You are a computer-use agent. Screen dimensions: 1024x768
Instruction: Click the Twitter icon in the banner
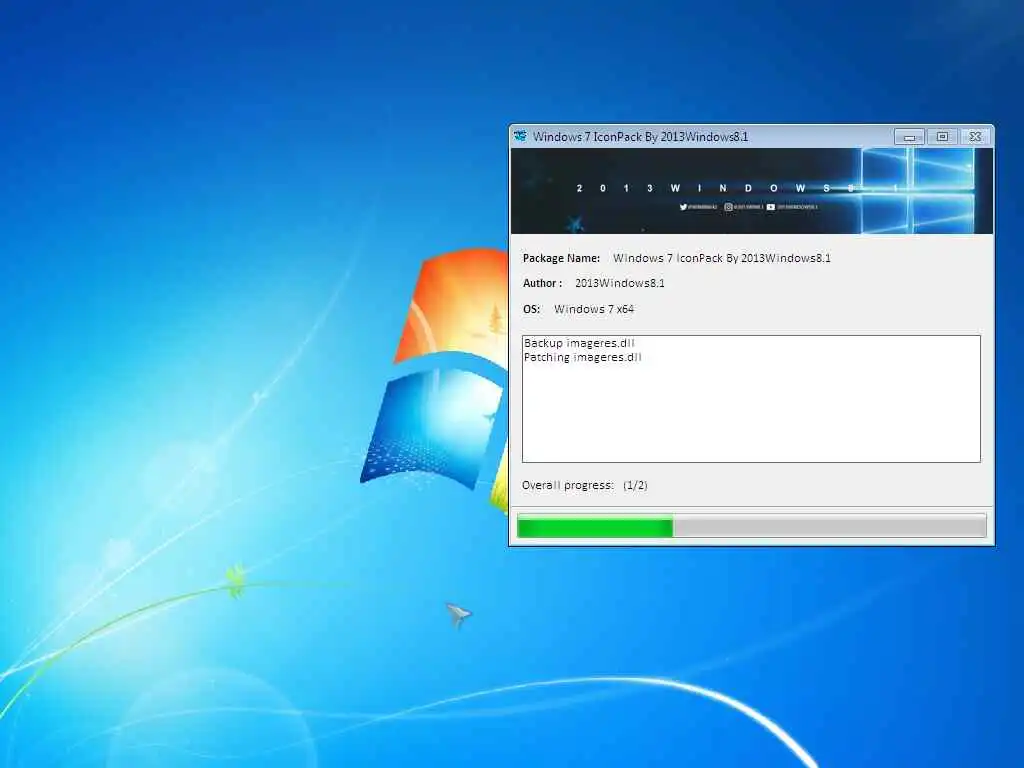(x=683, y=207)
